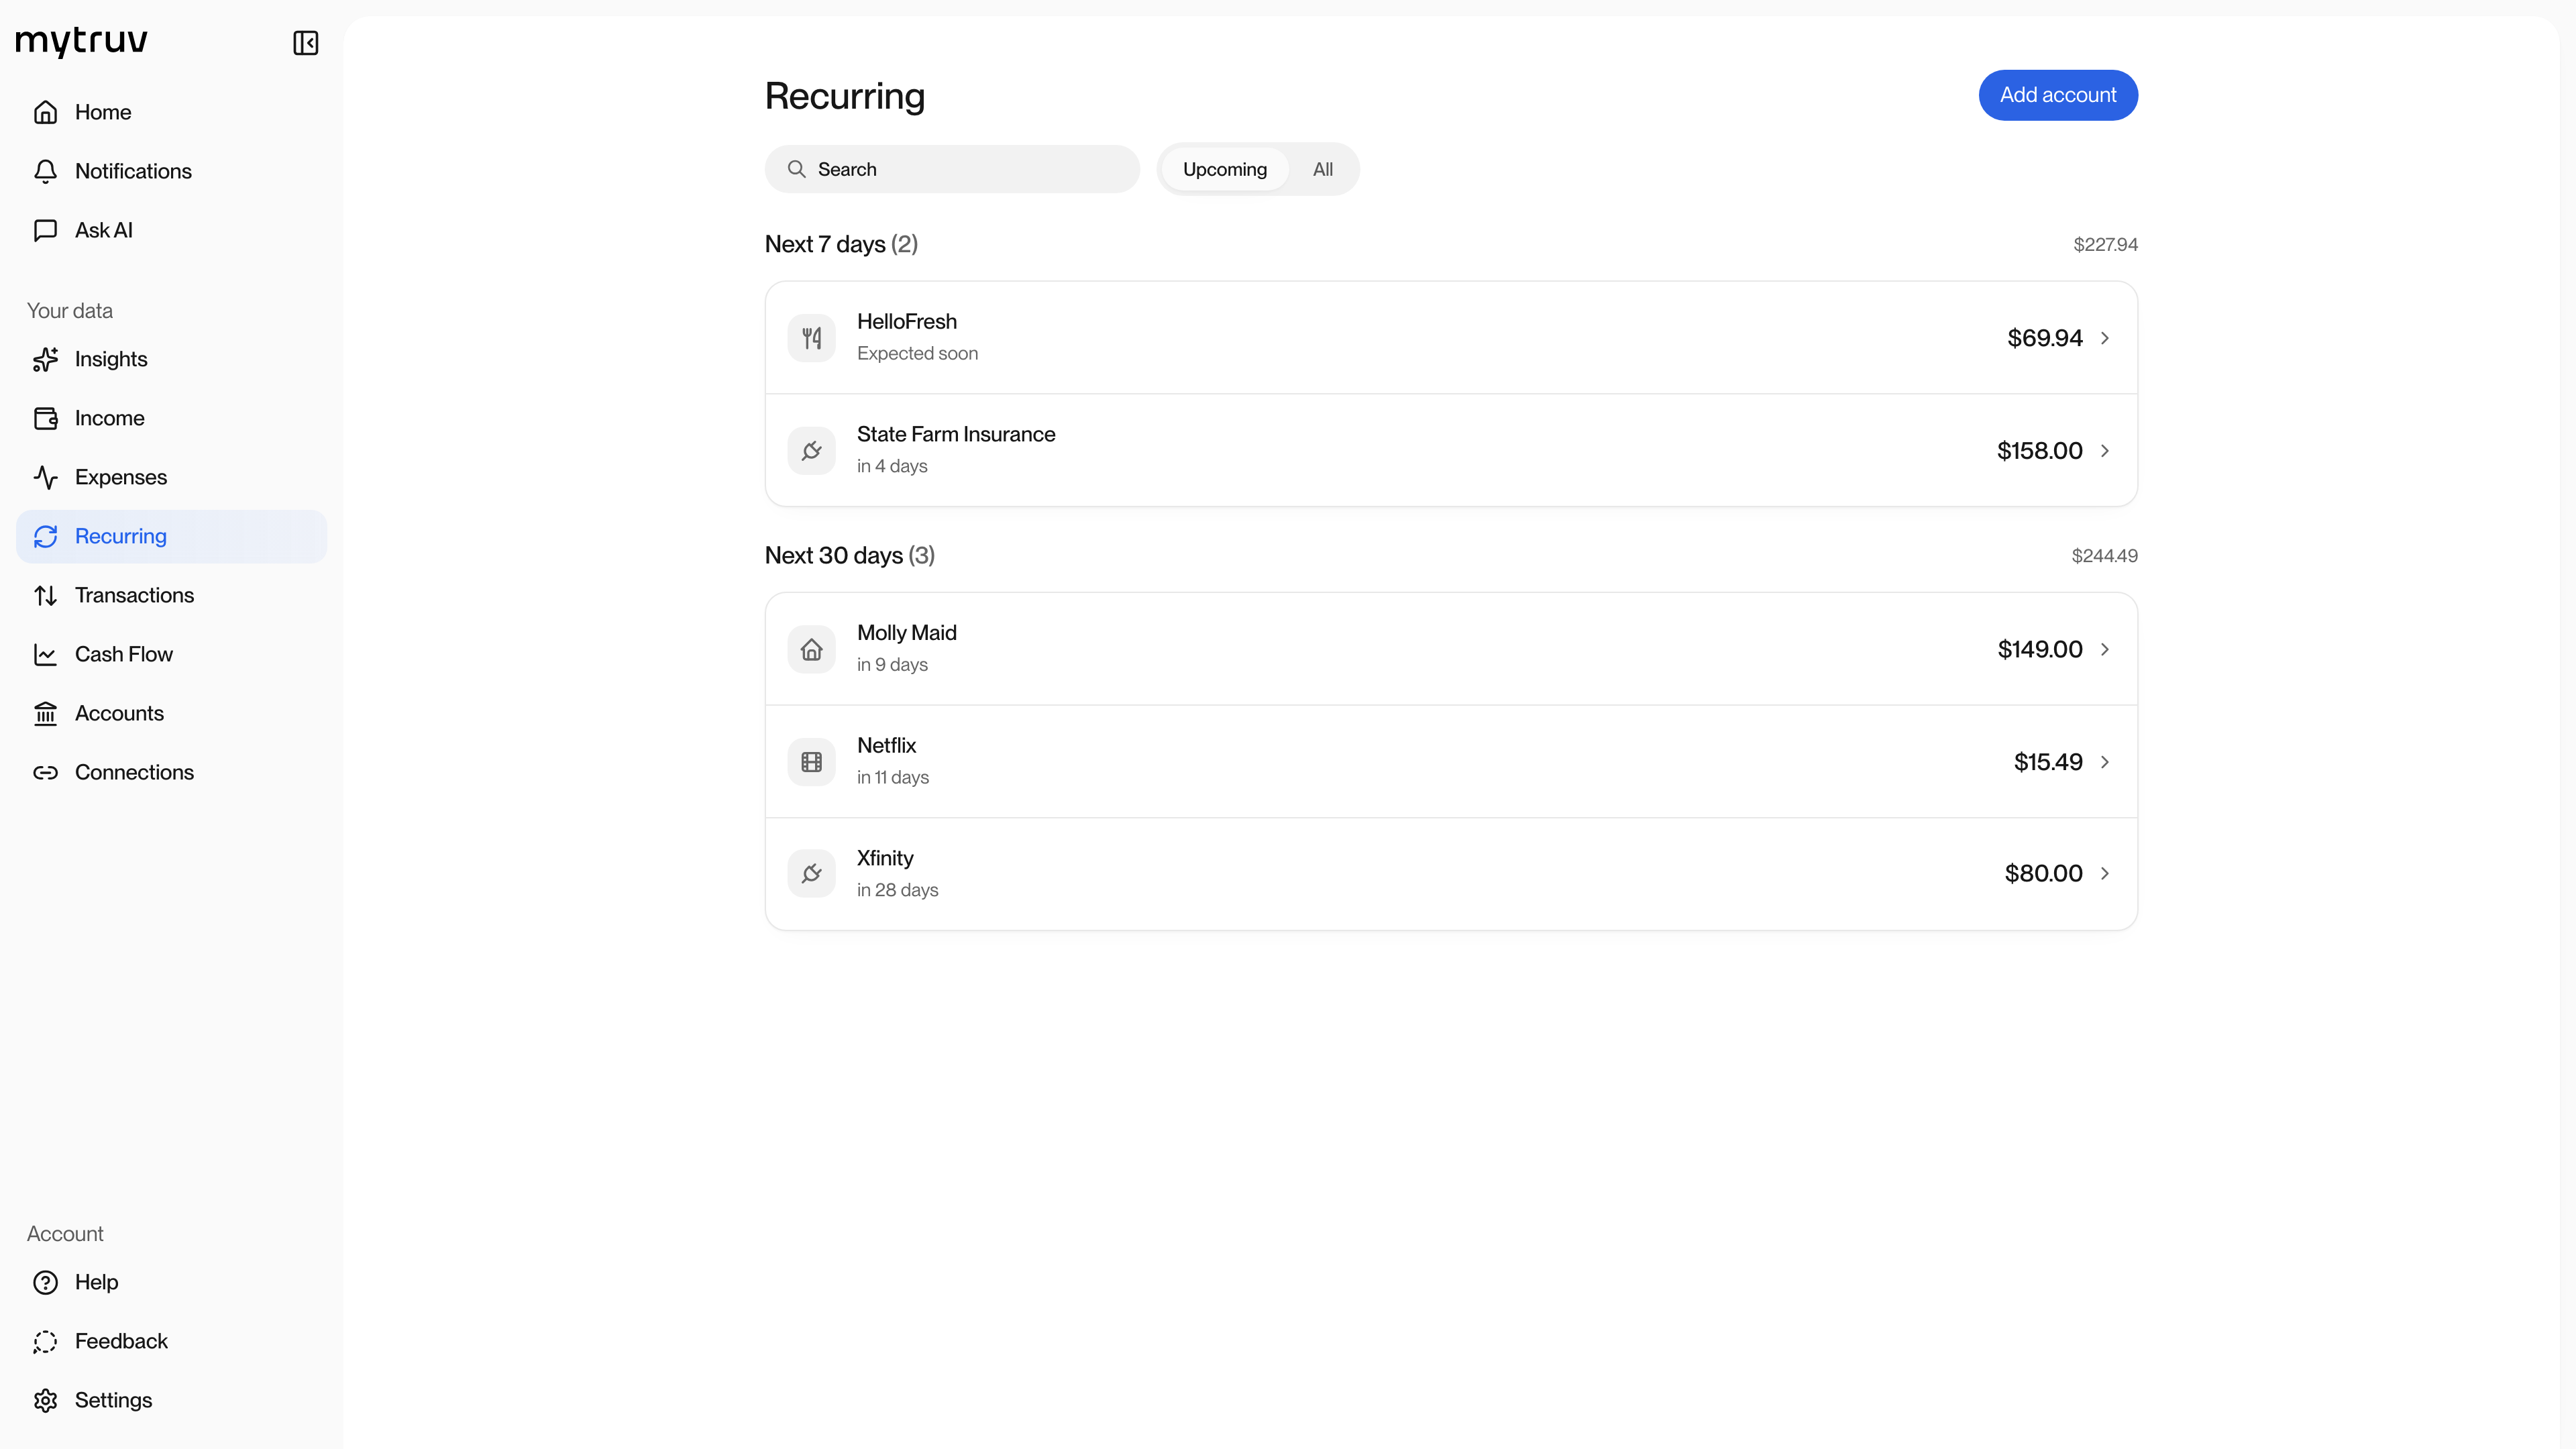
Task: Click the Feedback dashed circle icon
Action: (x=45, y=1341)
